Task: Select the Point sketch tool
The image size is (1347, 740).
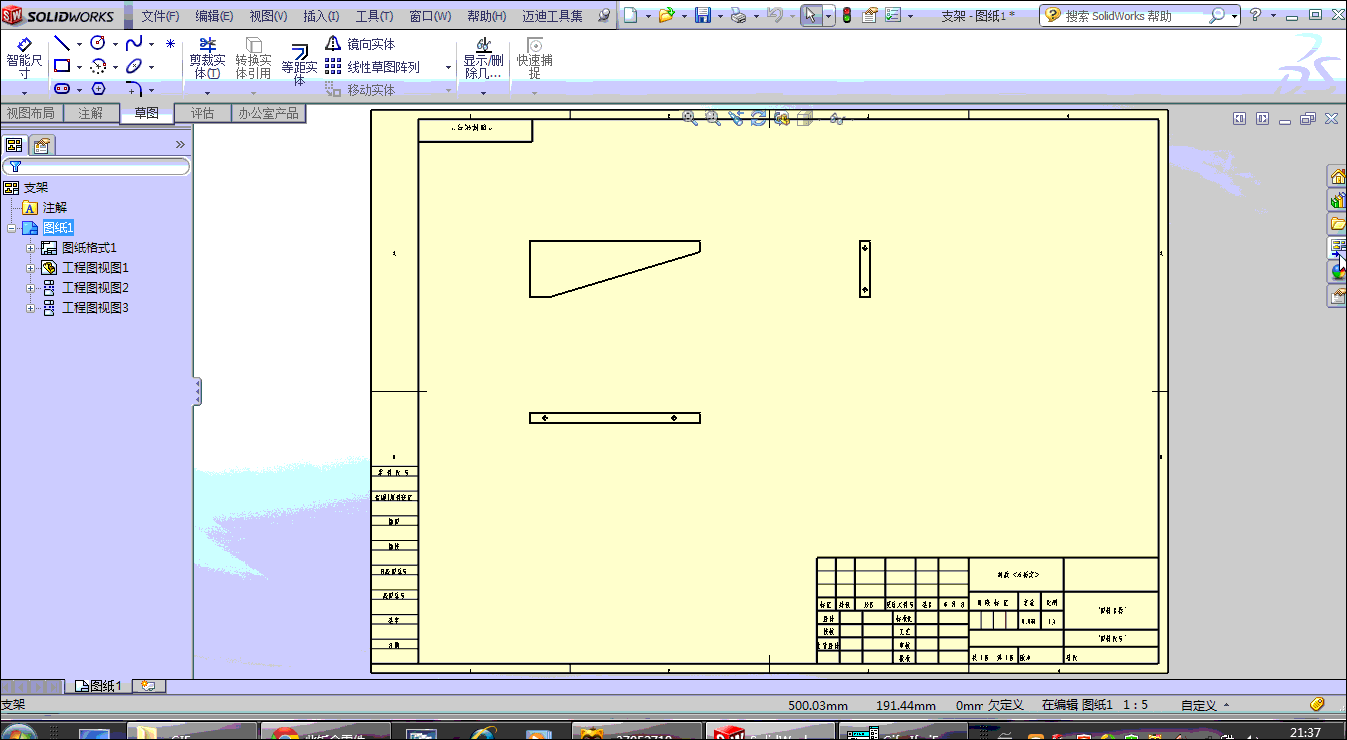Action: [x=170, y=43]
